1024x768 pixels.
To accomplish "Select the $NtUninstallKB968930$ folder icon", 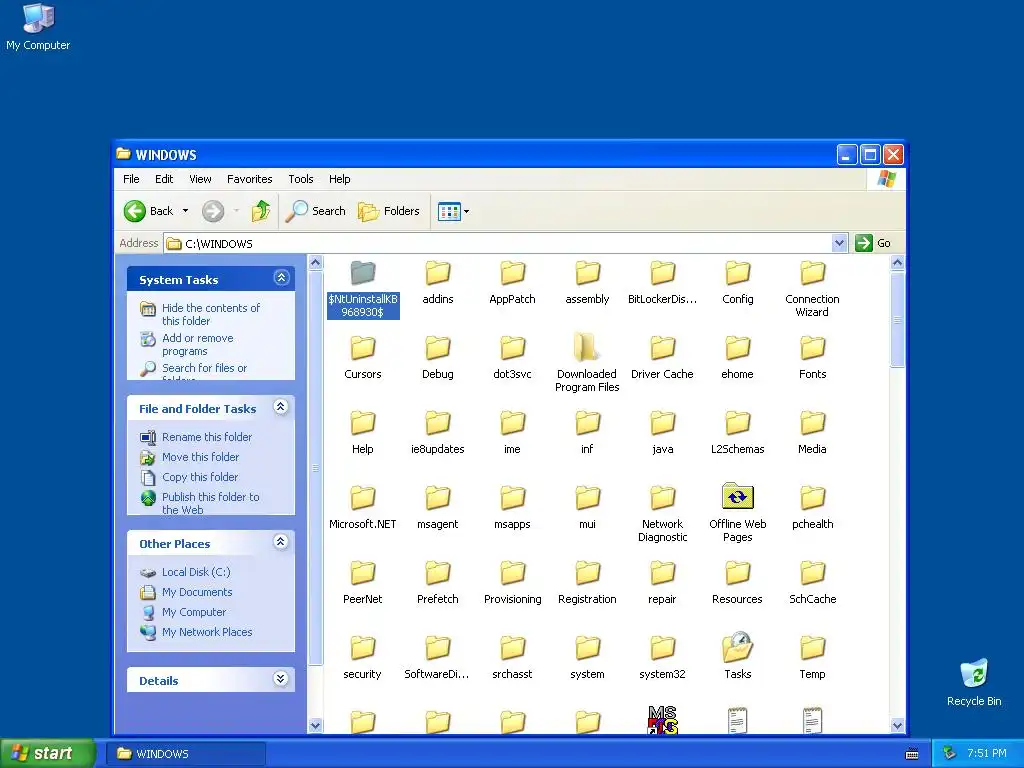I will click(362, 273).
